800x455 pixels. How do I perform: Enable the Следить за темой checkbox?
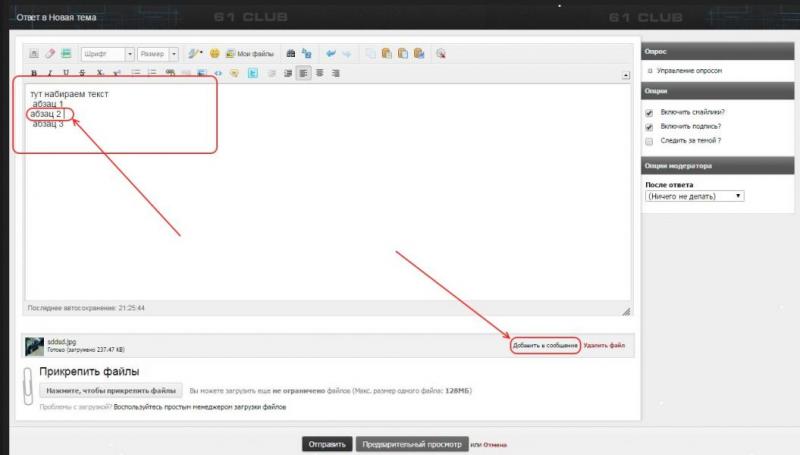click(x=650, y=141)
